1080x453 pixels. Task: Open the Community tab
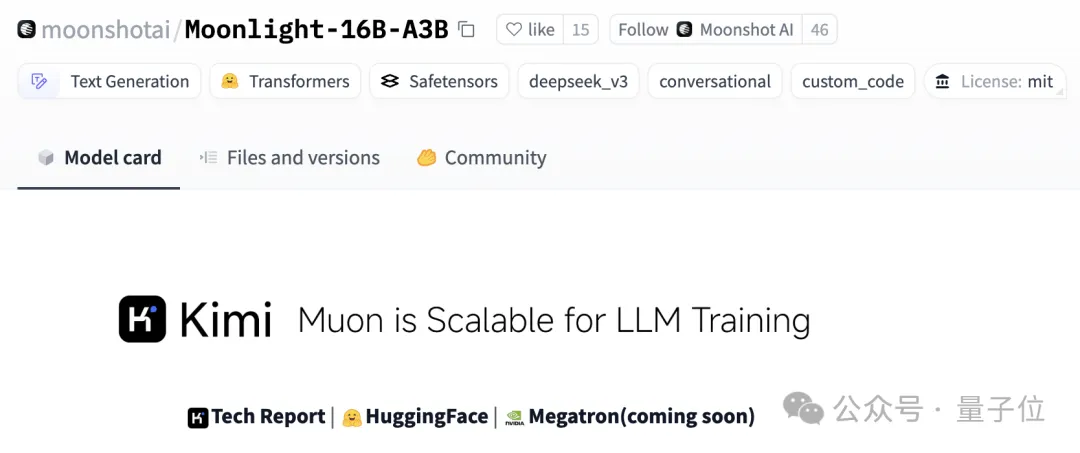pos(481,158)
